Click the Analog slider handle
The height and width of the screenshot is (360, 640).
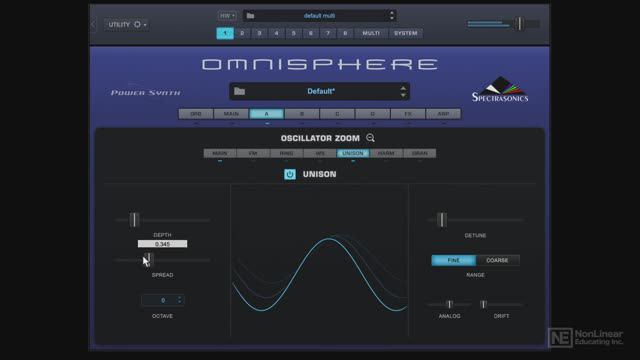(x=449, y=304)
